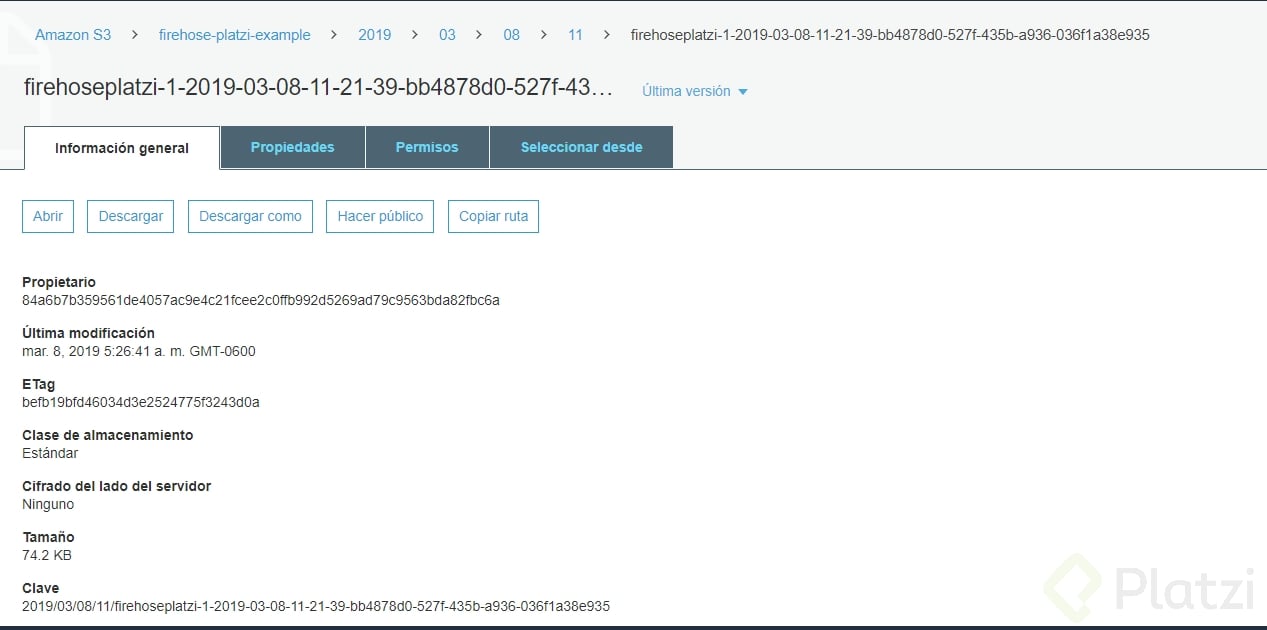Click the Última modificación date value
Viewport: 1267px width, 630px height.
[139, 351]
